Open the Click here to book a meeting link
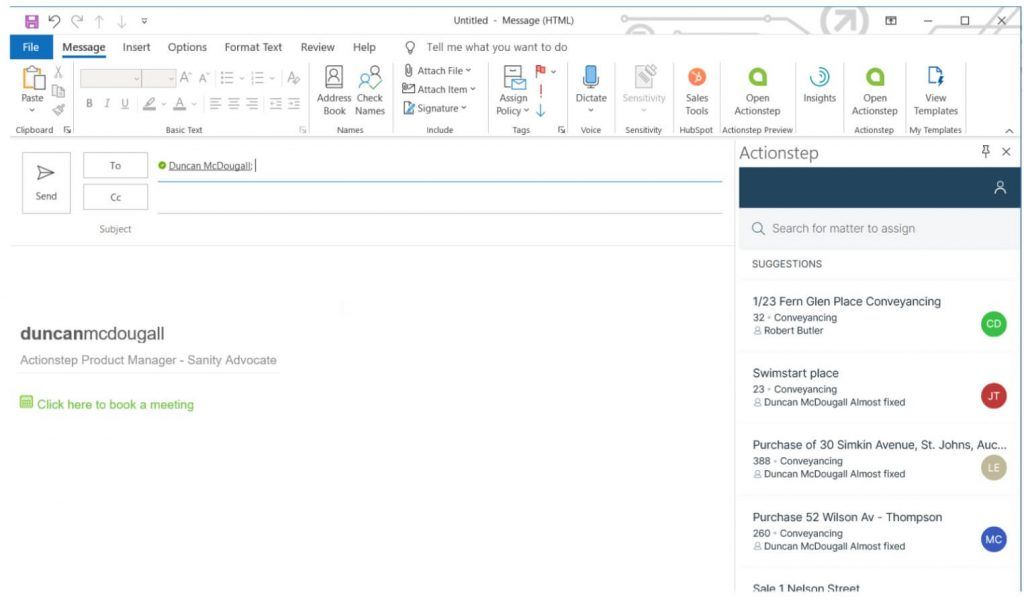The height and width of the screenshot is (607, 1024). 115,404
